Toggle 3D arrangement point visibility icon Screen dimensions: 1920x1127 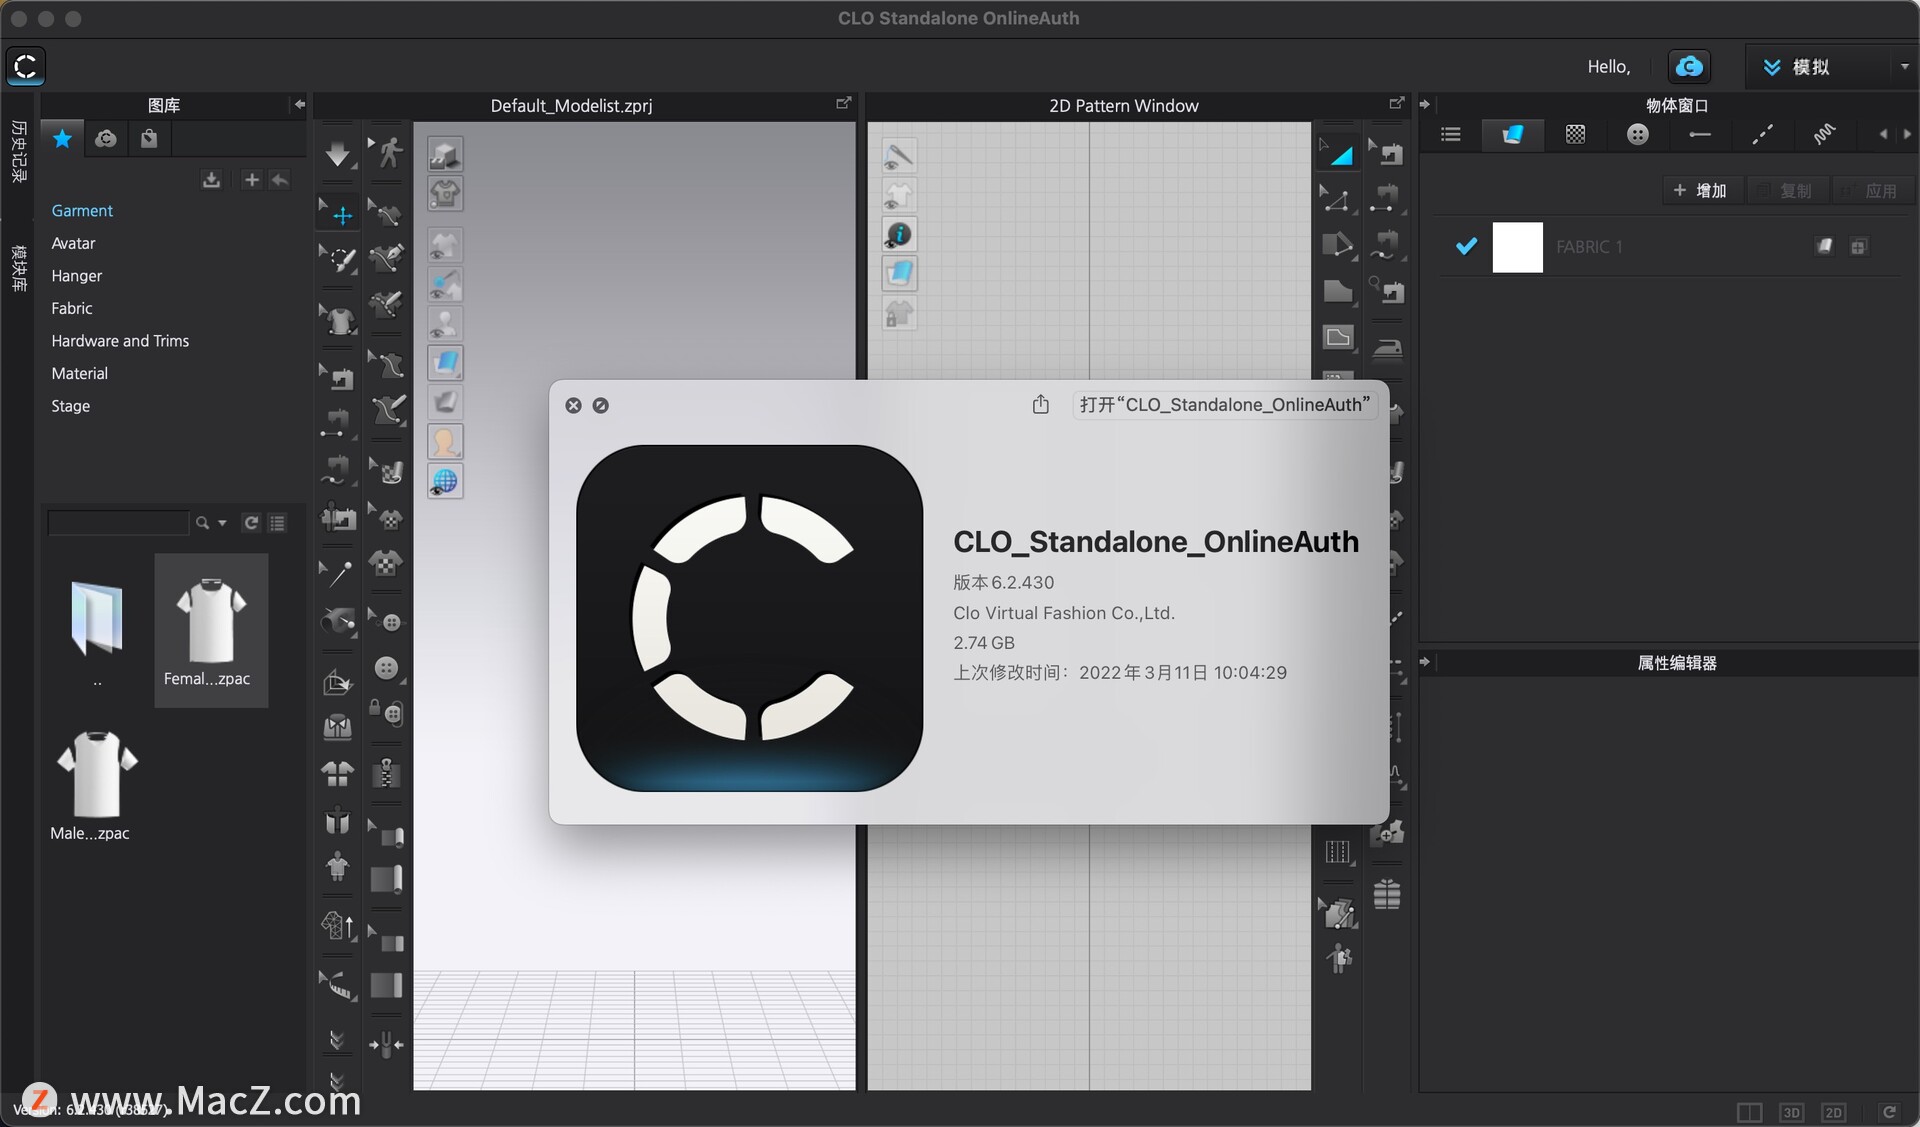click(x=445, y=285)
